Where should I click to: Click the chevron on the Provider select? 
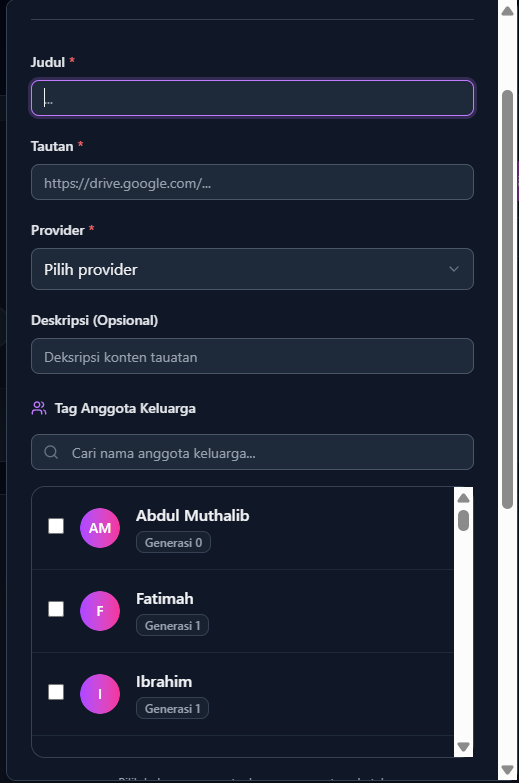click(x=454, y=269)
